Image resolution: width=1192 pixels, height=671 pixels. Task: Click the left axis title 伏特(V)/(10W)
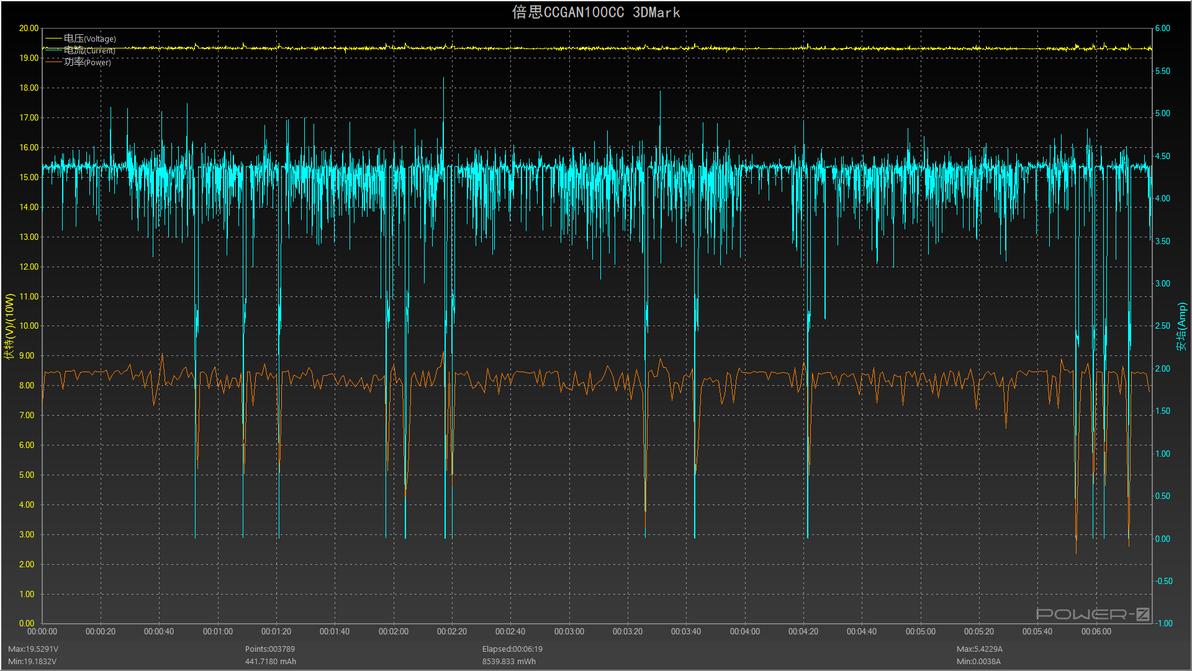[x=9, y=327]
